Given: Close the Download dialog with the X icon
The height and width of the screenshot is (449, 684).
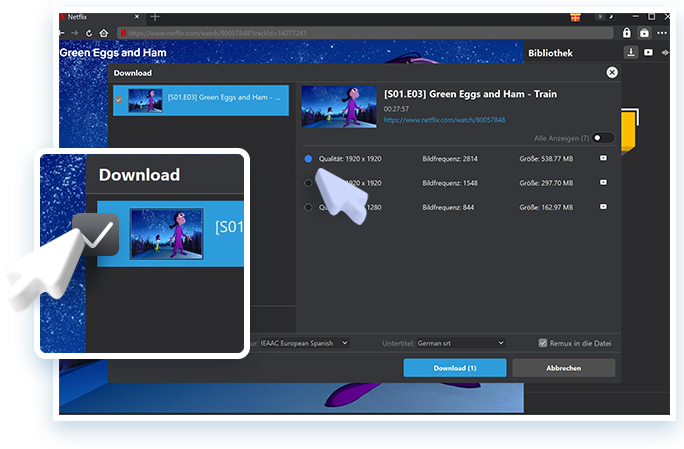Looking at the screenshot, I should pos(612,72).
